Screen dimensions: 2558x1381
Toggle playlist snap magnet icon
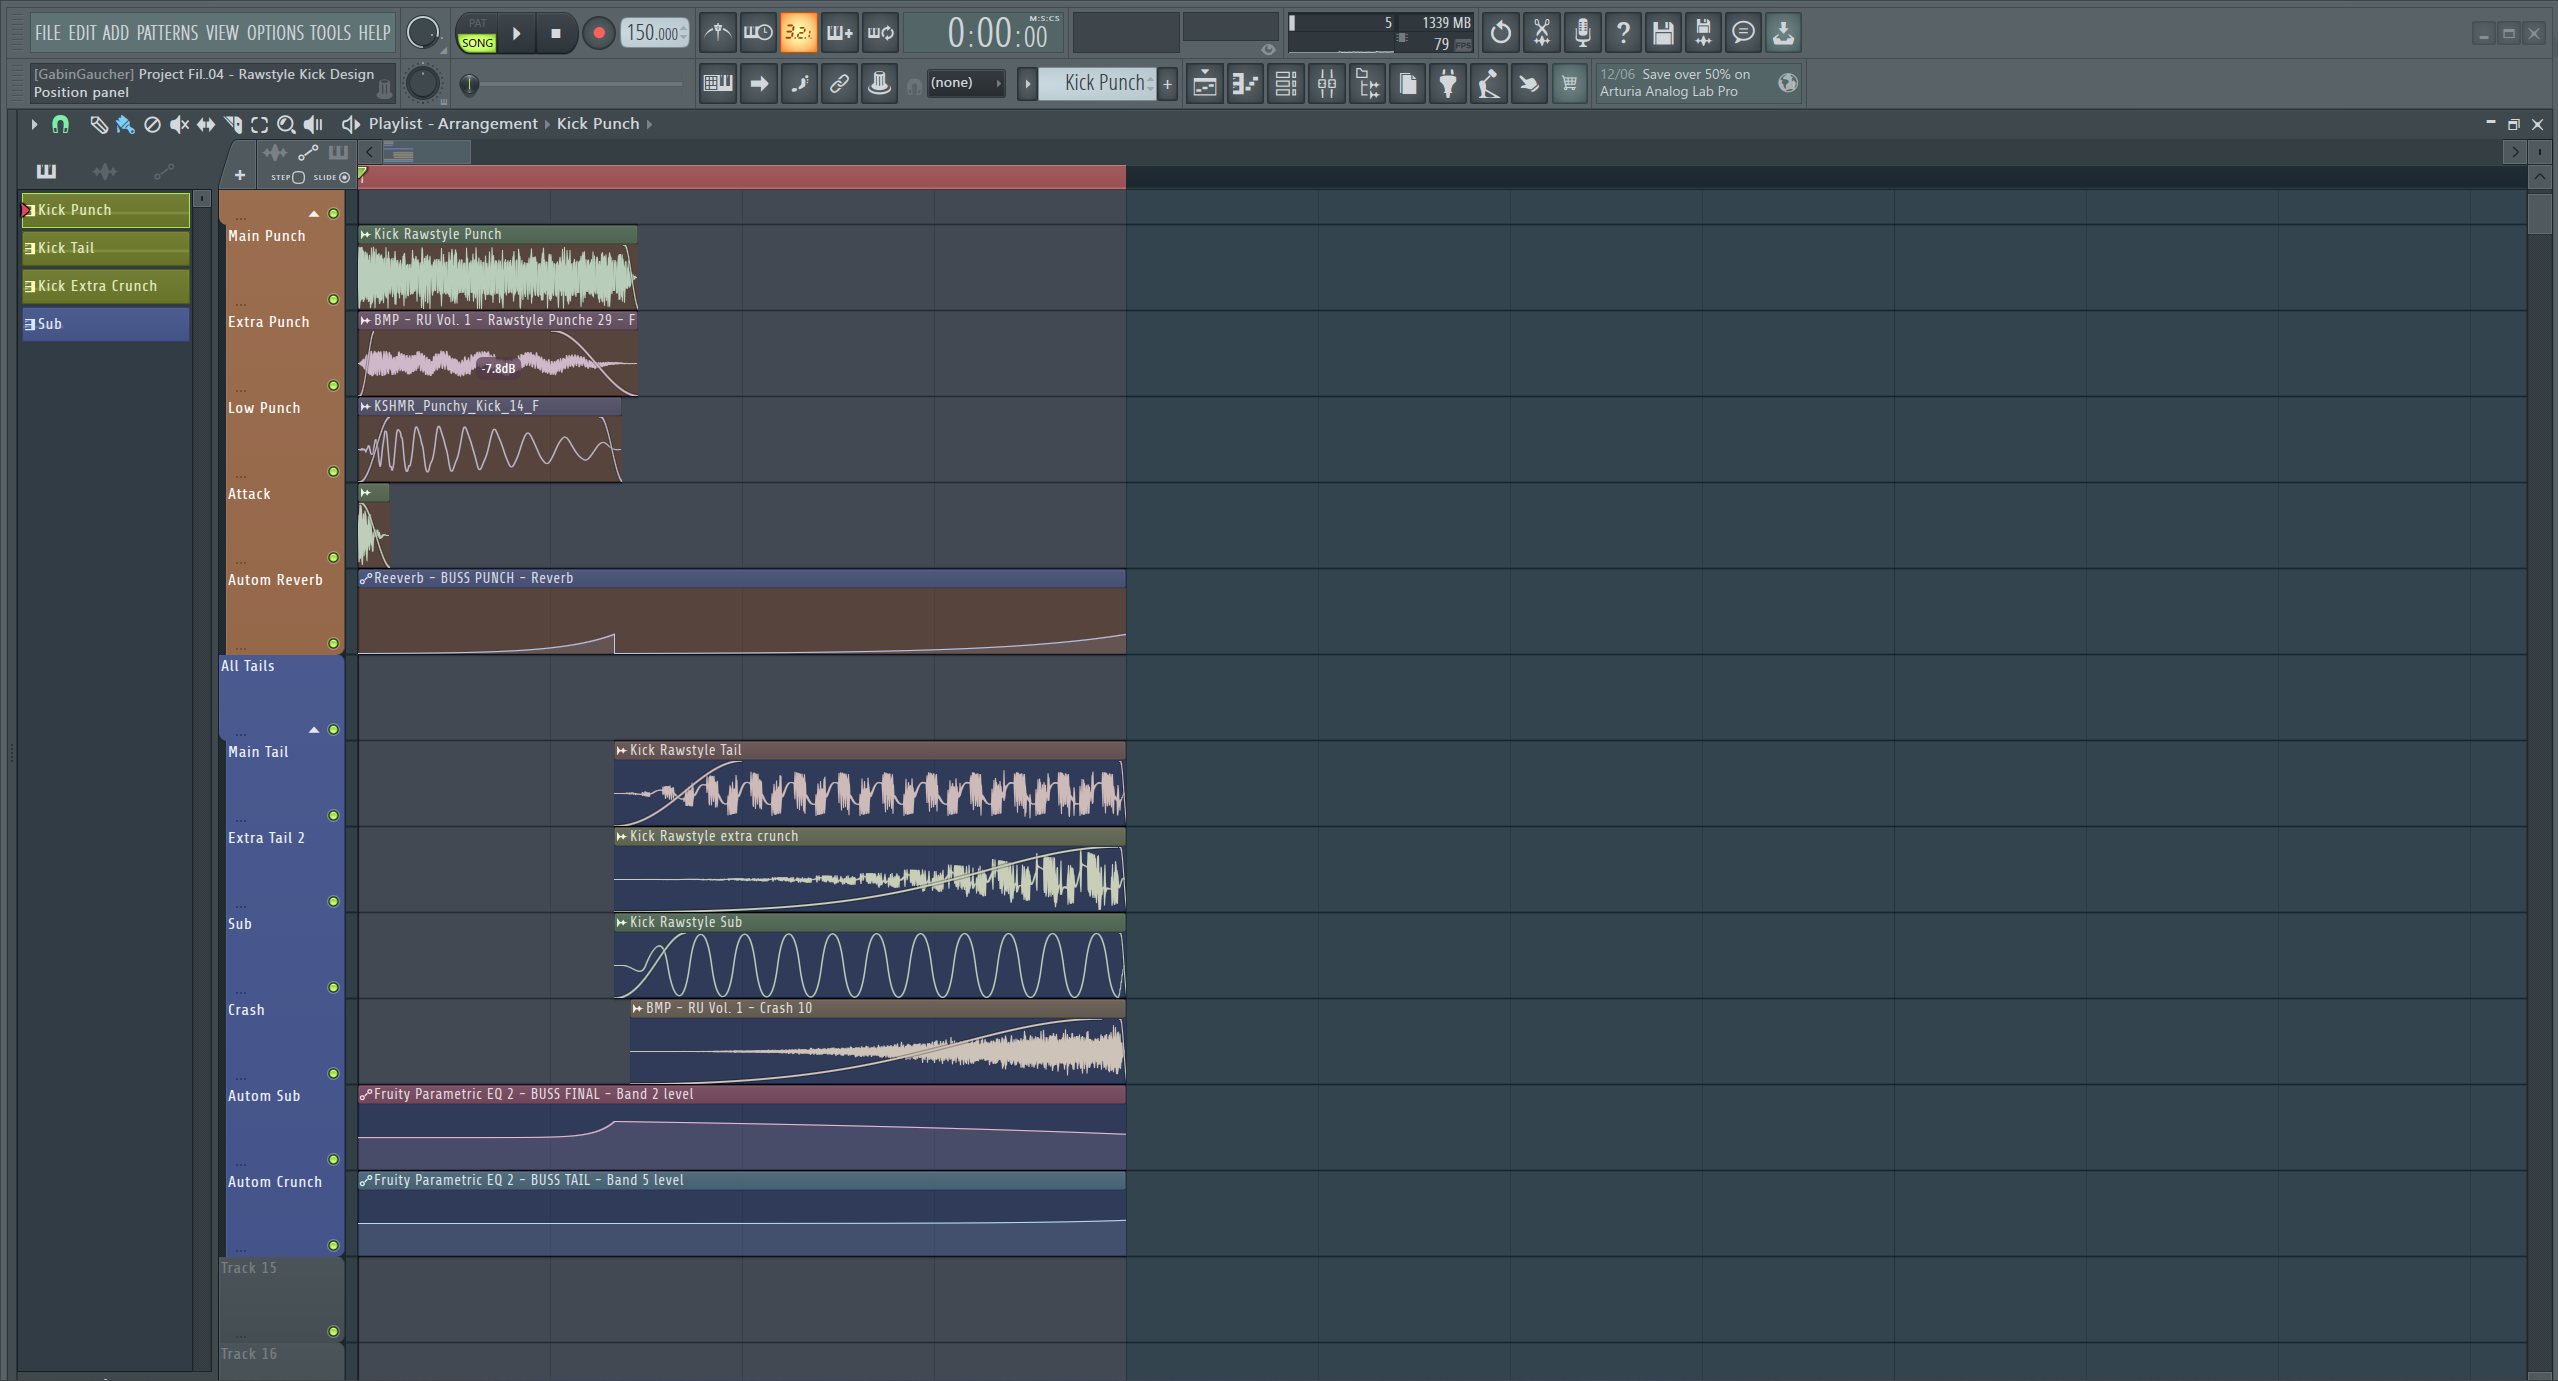(x=60, y=124)
